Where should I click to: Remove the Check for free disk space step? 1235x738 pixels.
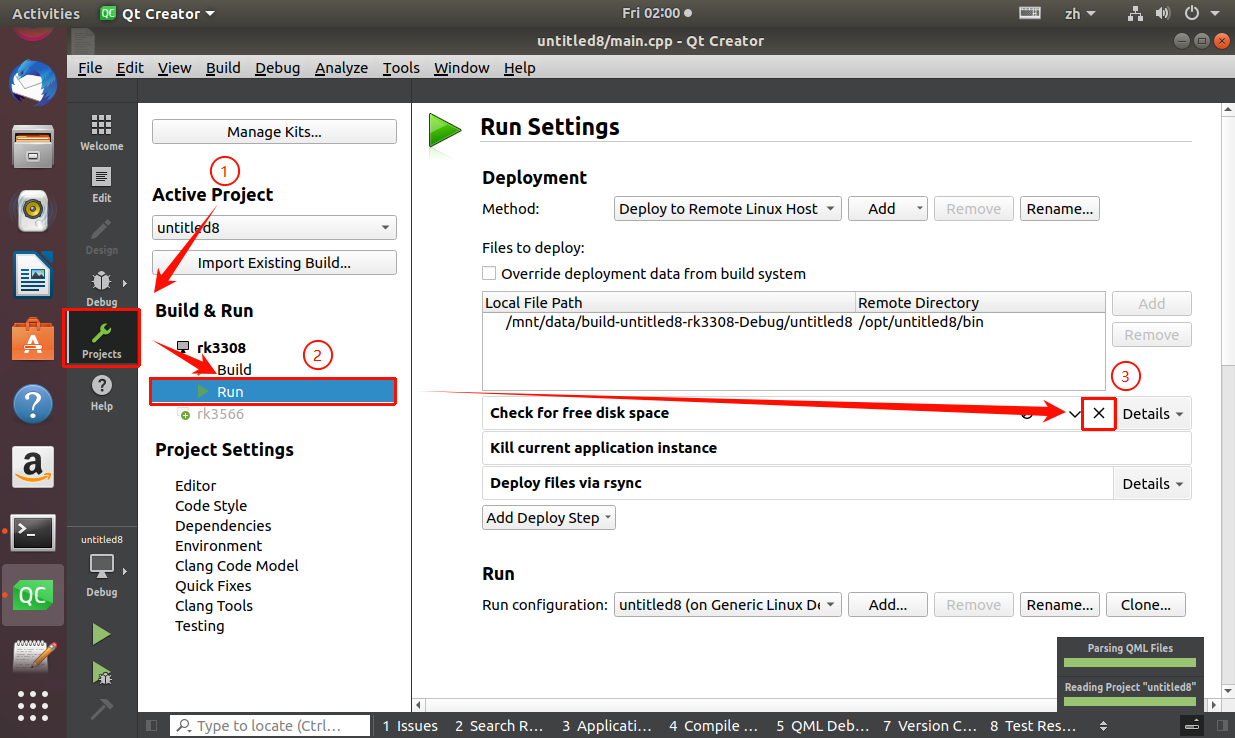[1098, 413]
